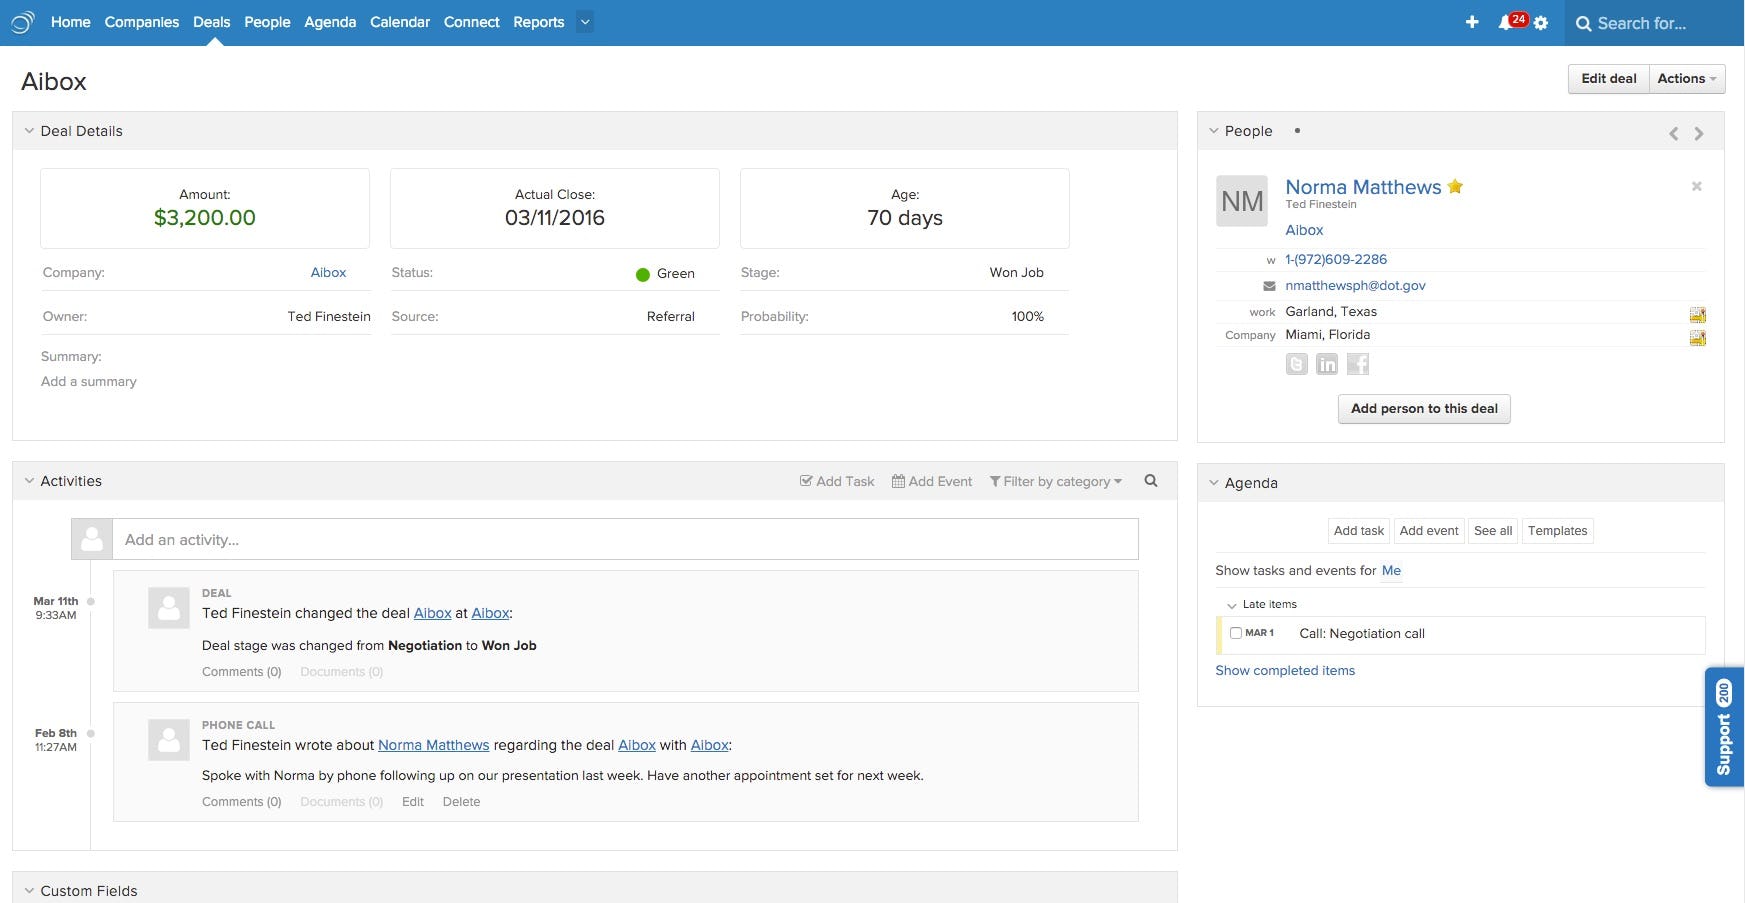Click the Twitter icon for Norma Matthews
This screenshot has width=1745, height=903.
coord(1296,364)
